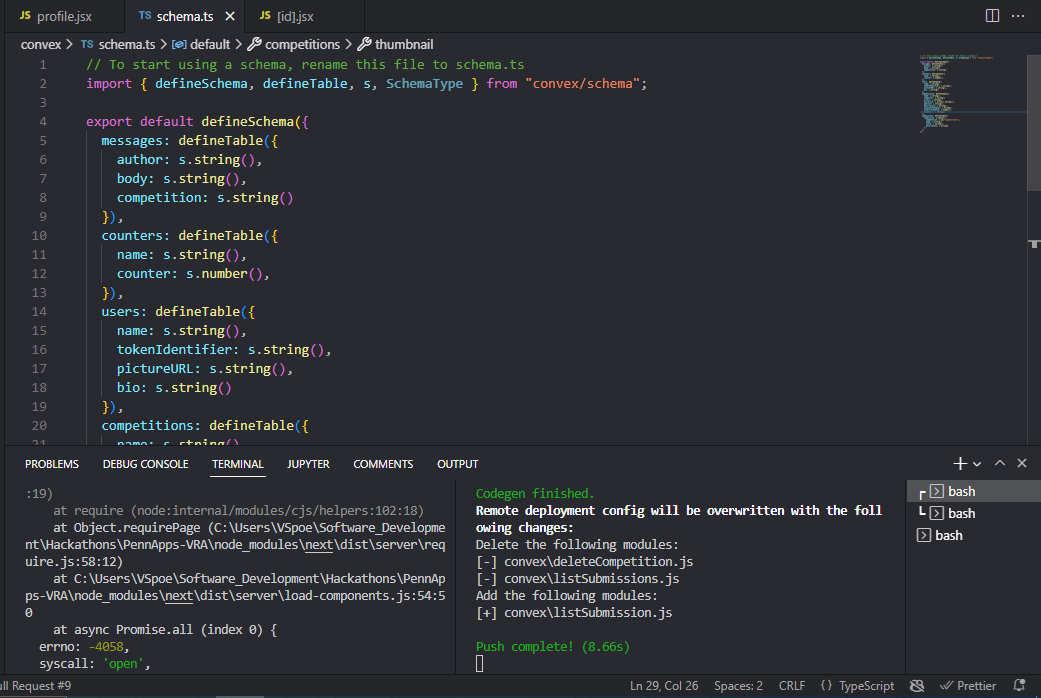Click the terminal cursor prompt in right pane
The height and width of the screenshot is (698, 1041).
[480, 663]
